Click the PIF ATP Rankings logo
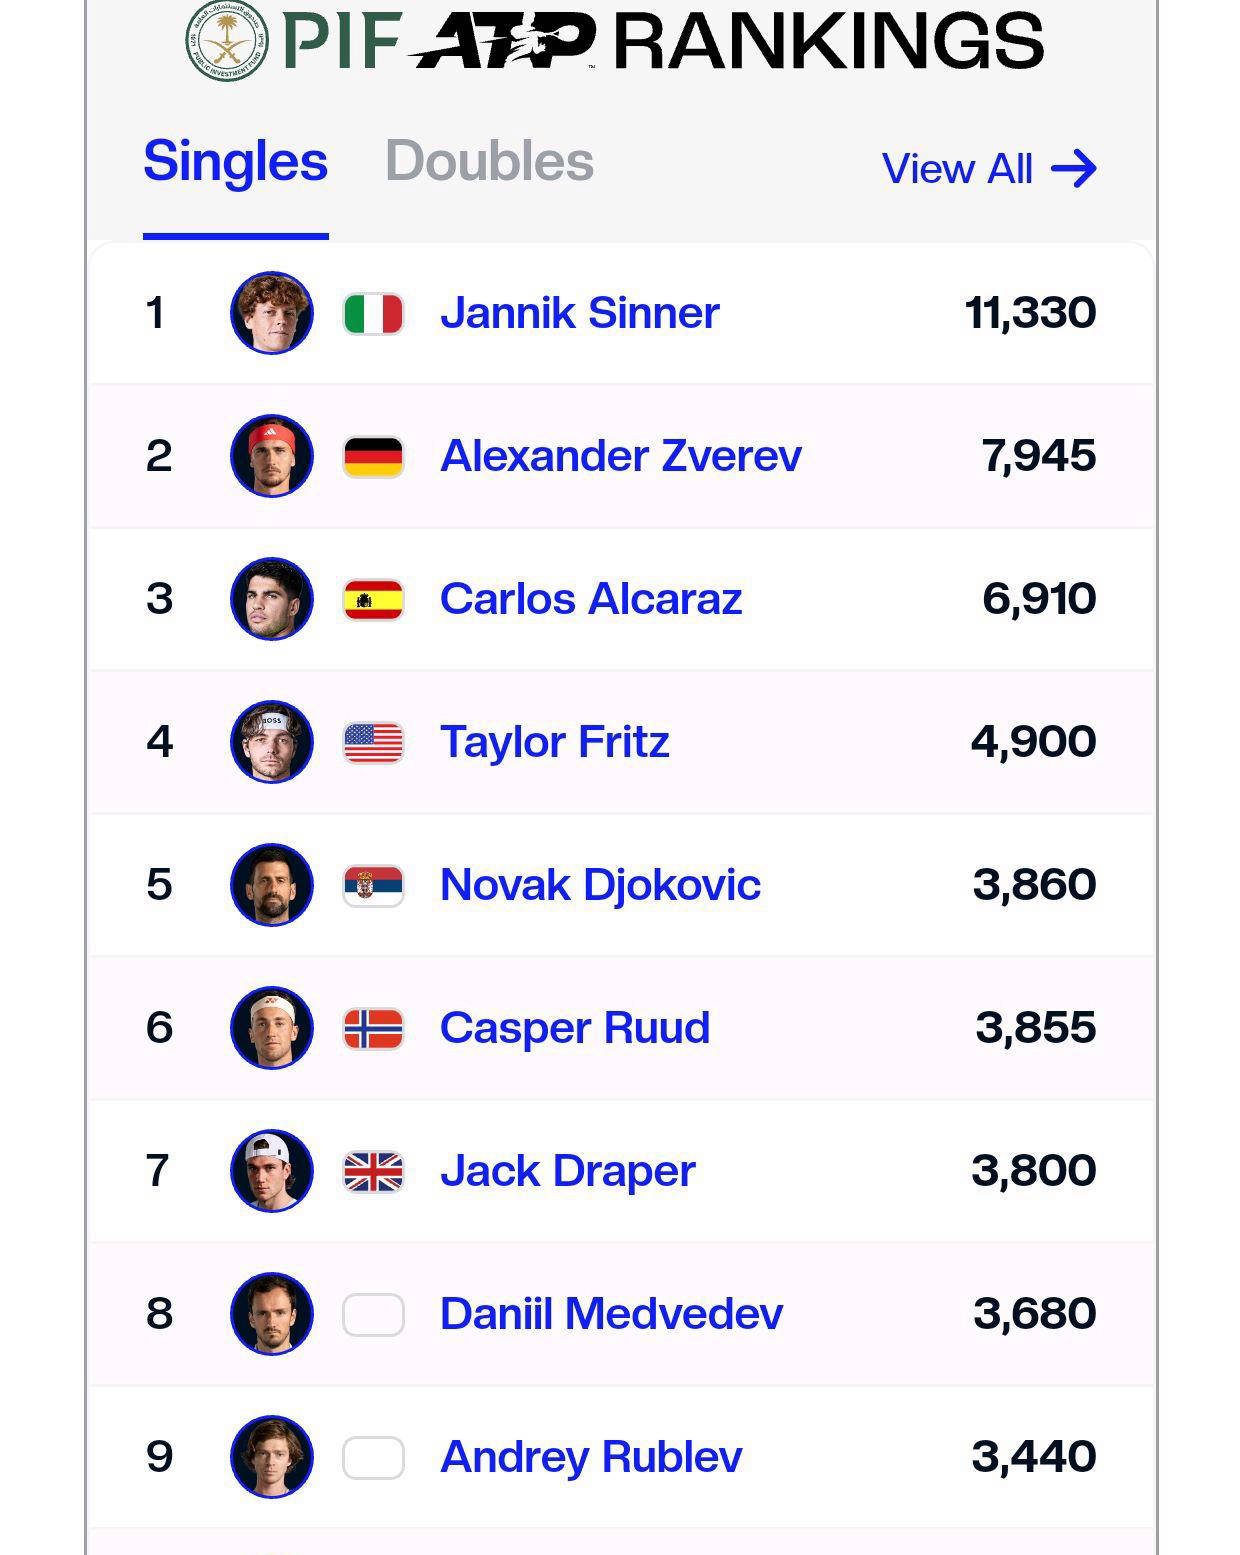 click(614, 41)
